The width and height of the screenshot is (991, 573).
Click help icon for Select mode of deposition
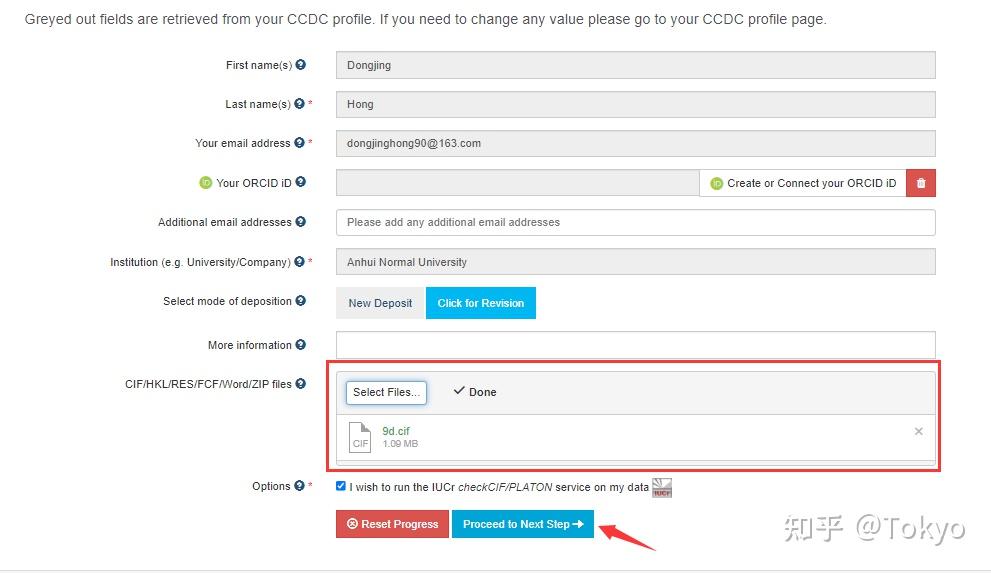click(301, 301)
